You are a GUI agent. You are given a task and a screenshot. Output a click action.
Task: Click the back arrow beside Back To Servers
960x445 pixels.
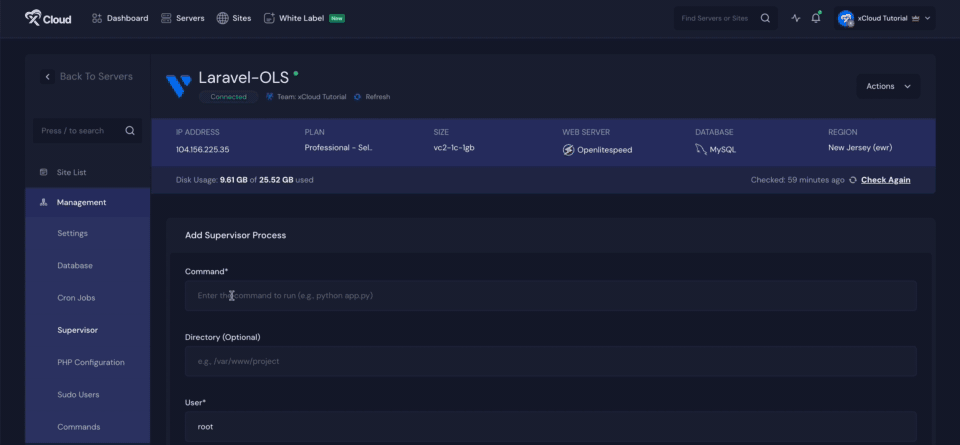[47, 77]
